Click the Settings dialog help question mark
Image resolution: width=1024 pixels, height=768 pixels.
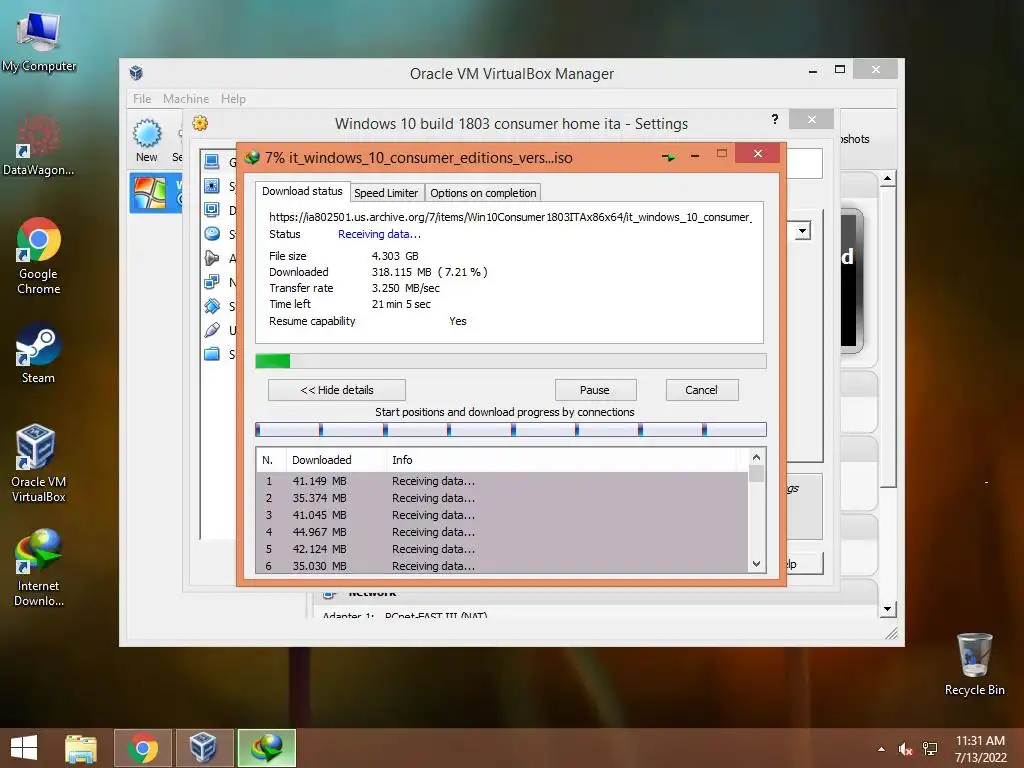775,119
